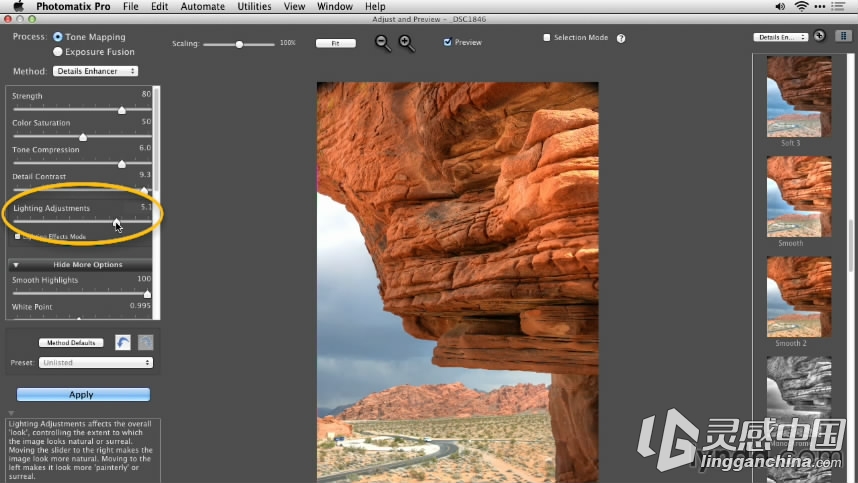Click the Method Defaults button
This screenshot has width=858, height=483.
pos(71,342)
